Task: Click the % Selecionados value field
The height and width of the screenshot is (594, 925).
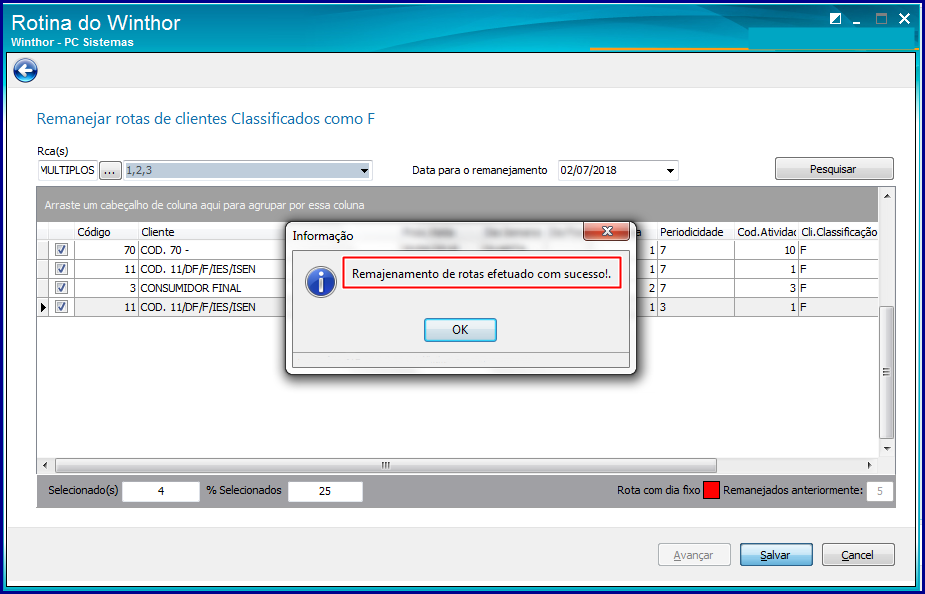Action: (x=325, y=491)
